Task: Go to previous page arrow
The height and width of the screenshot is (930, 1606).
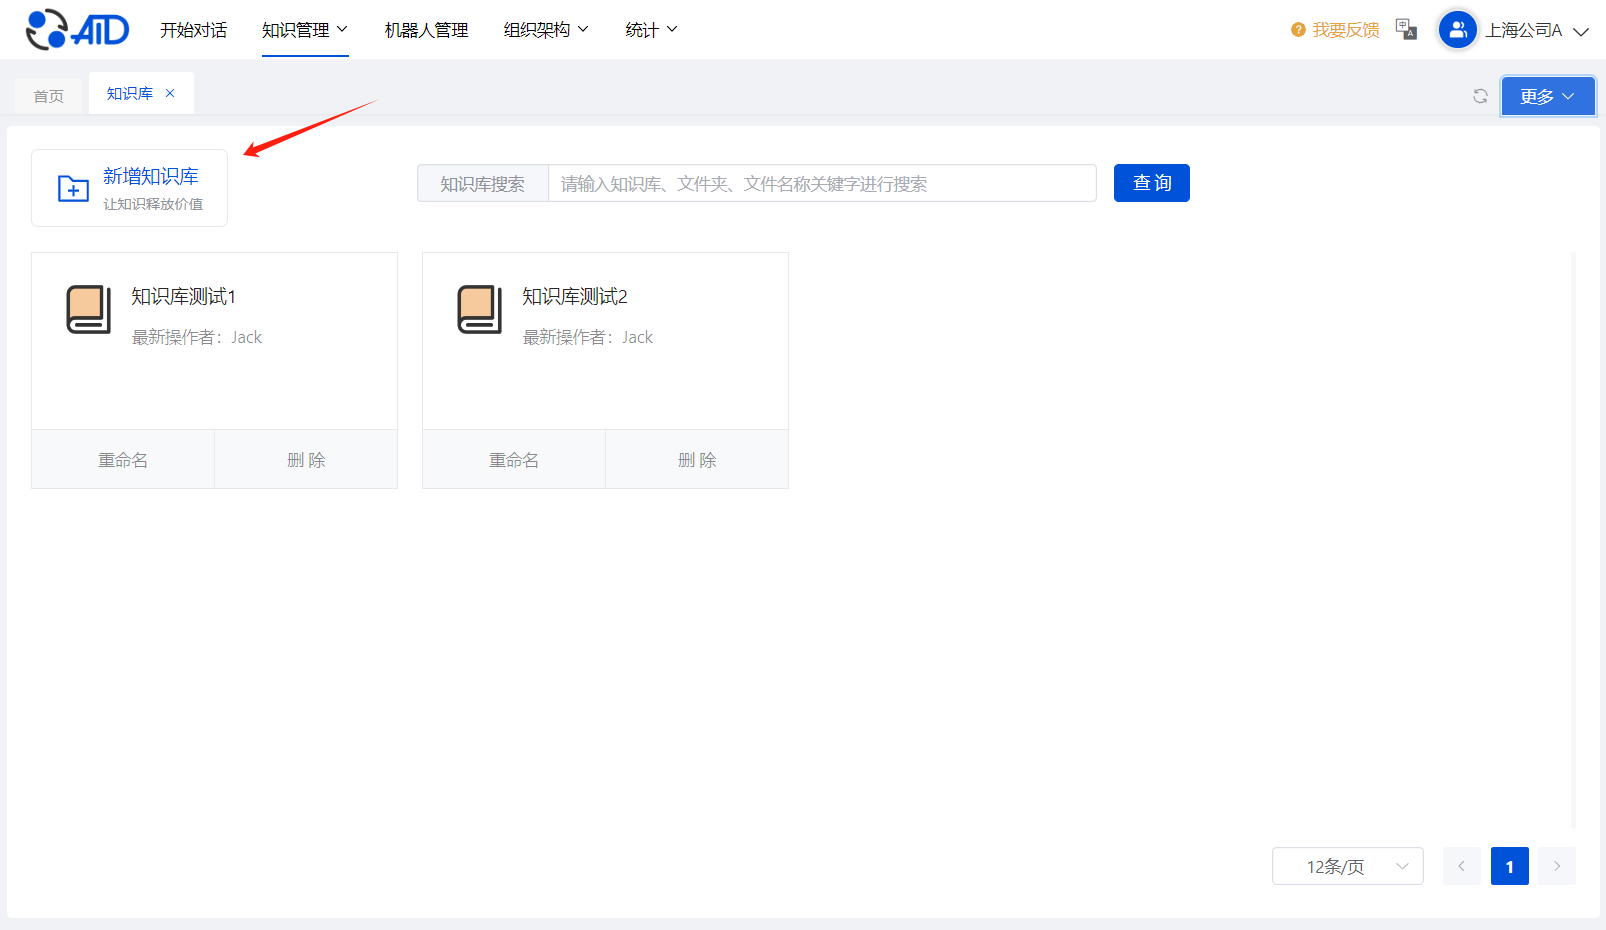Action: coord(1461,866)
